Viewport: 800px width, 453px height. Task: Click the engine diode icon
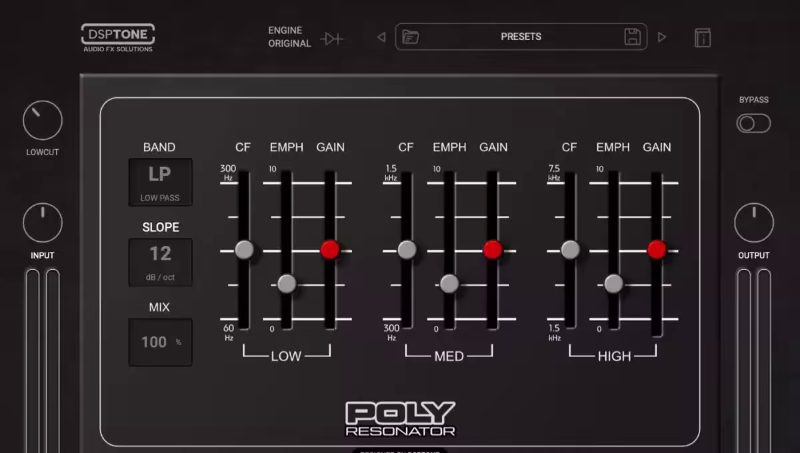coord(332,38)
